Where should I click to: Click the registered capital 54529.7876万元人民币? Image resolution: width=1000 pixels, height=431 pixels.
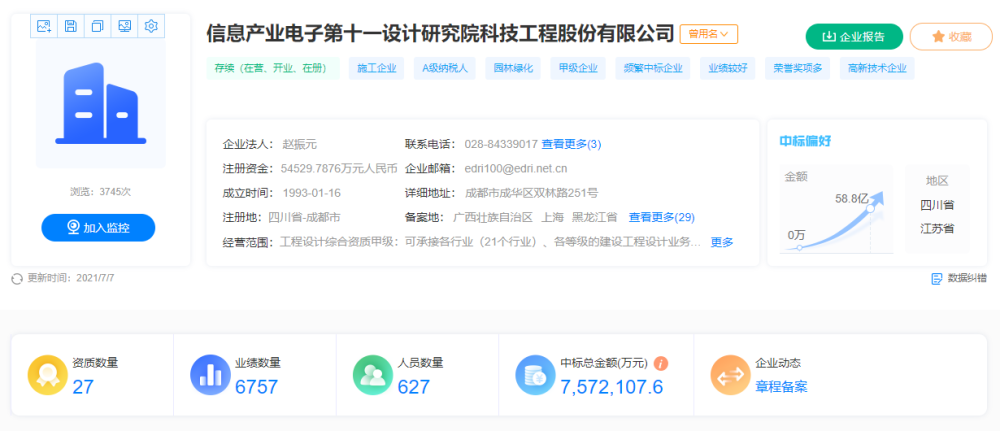point(339,169)
